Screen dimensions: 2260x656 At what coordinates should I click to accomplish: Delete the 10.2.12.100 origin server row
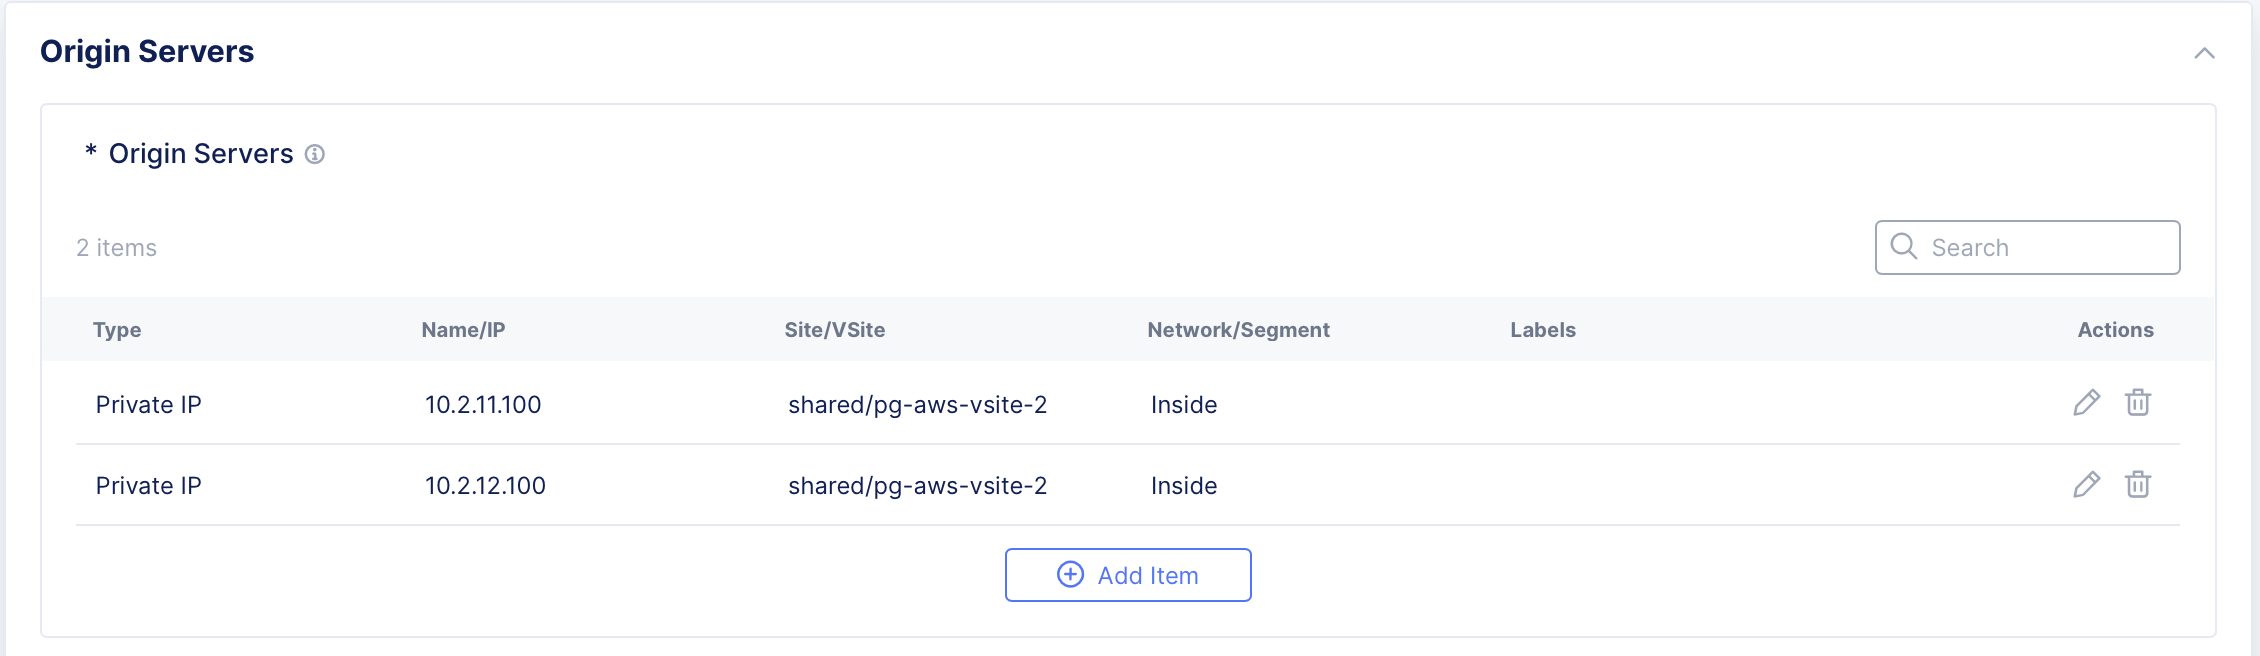click(2138, 485)
